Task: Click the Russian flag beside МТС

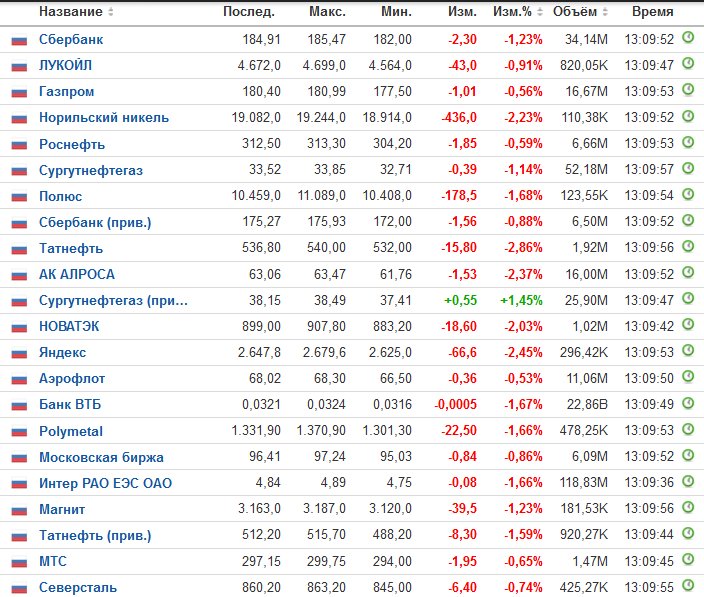Action: click(19, 562)
